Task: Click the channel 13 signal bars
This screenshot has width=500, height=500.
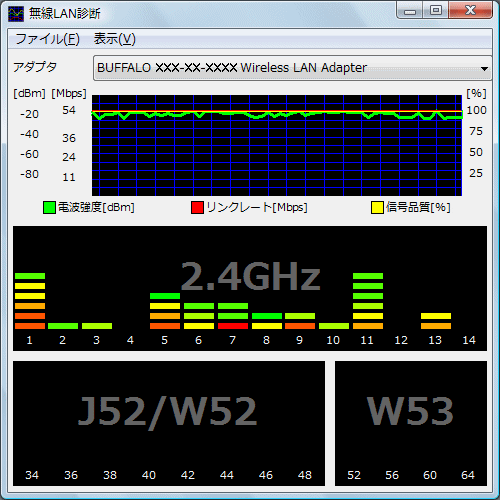Action: pyautogui.click(x=436, y=321)
